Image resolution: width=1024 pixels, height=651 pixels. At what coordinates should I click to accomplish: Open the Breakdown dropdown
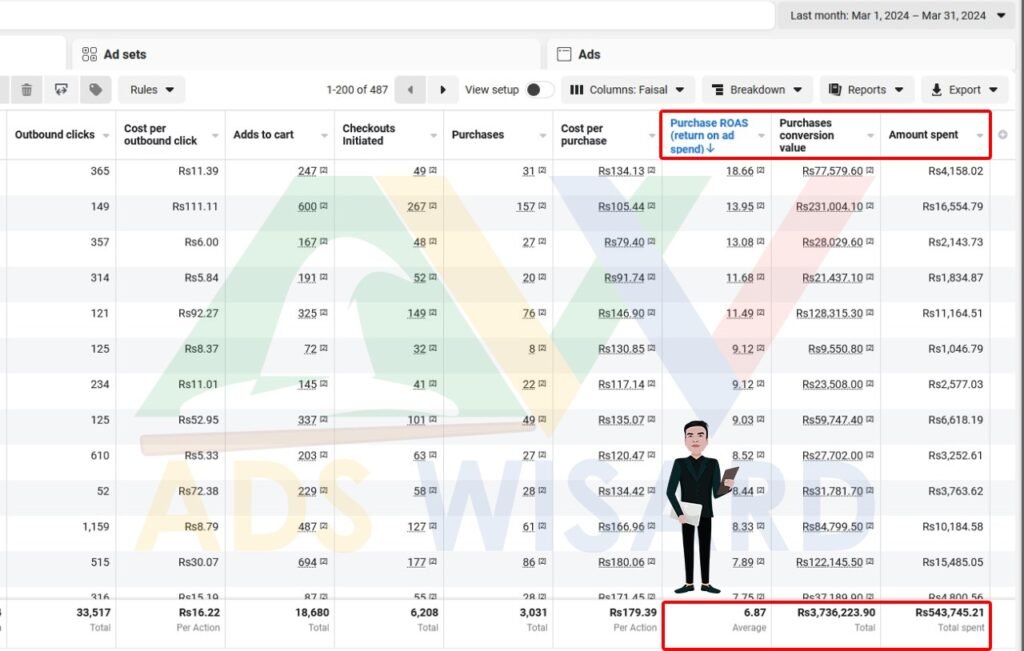pyautogui.click(x=757, y=89)
